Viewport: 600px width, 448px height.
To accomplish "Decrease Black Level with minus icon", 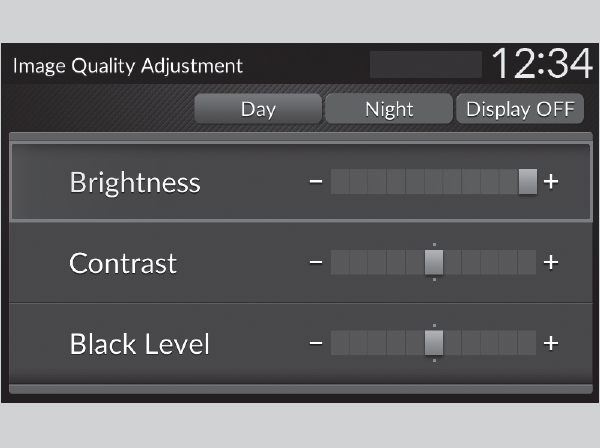I will point(316,344).
